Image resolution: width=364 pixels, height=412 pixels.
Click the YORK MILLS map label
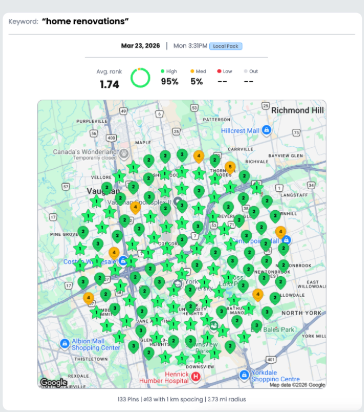point(314,336)
